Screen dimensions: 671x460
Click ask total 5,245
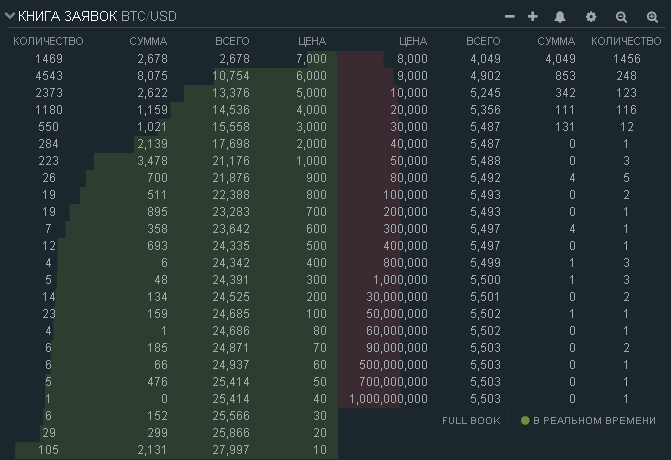[485, 93]
